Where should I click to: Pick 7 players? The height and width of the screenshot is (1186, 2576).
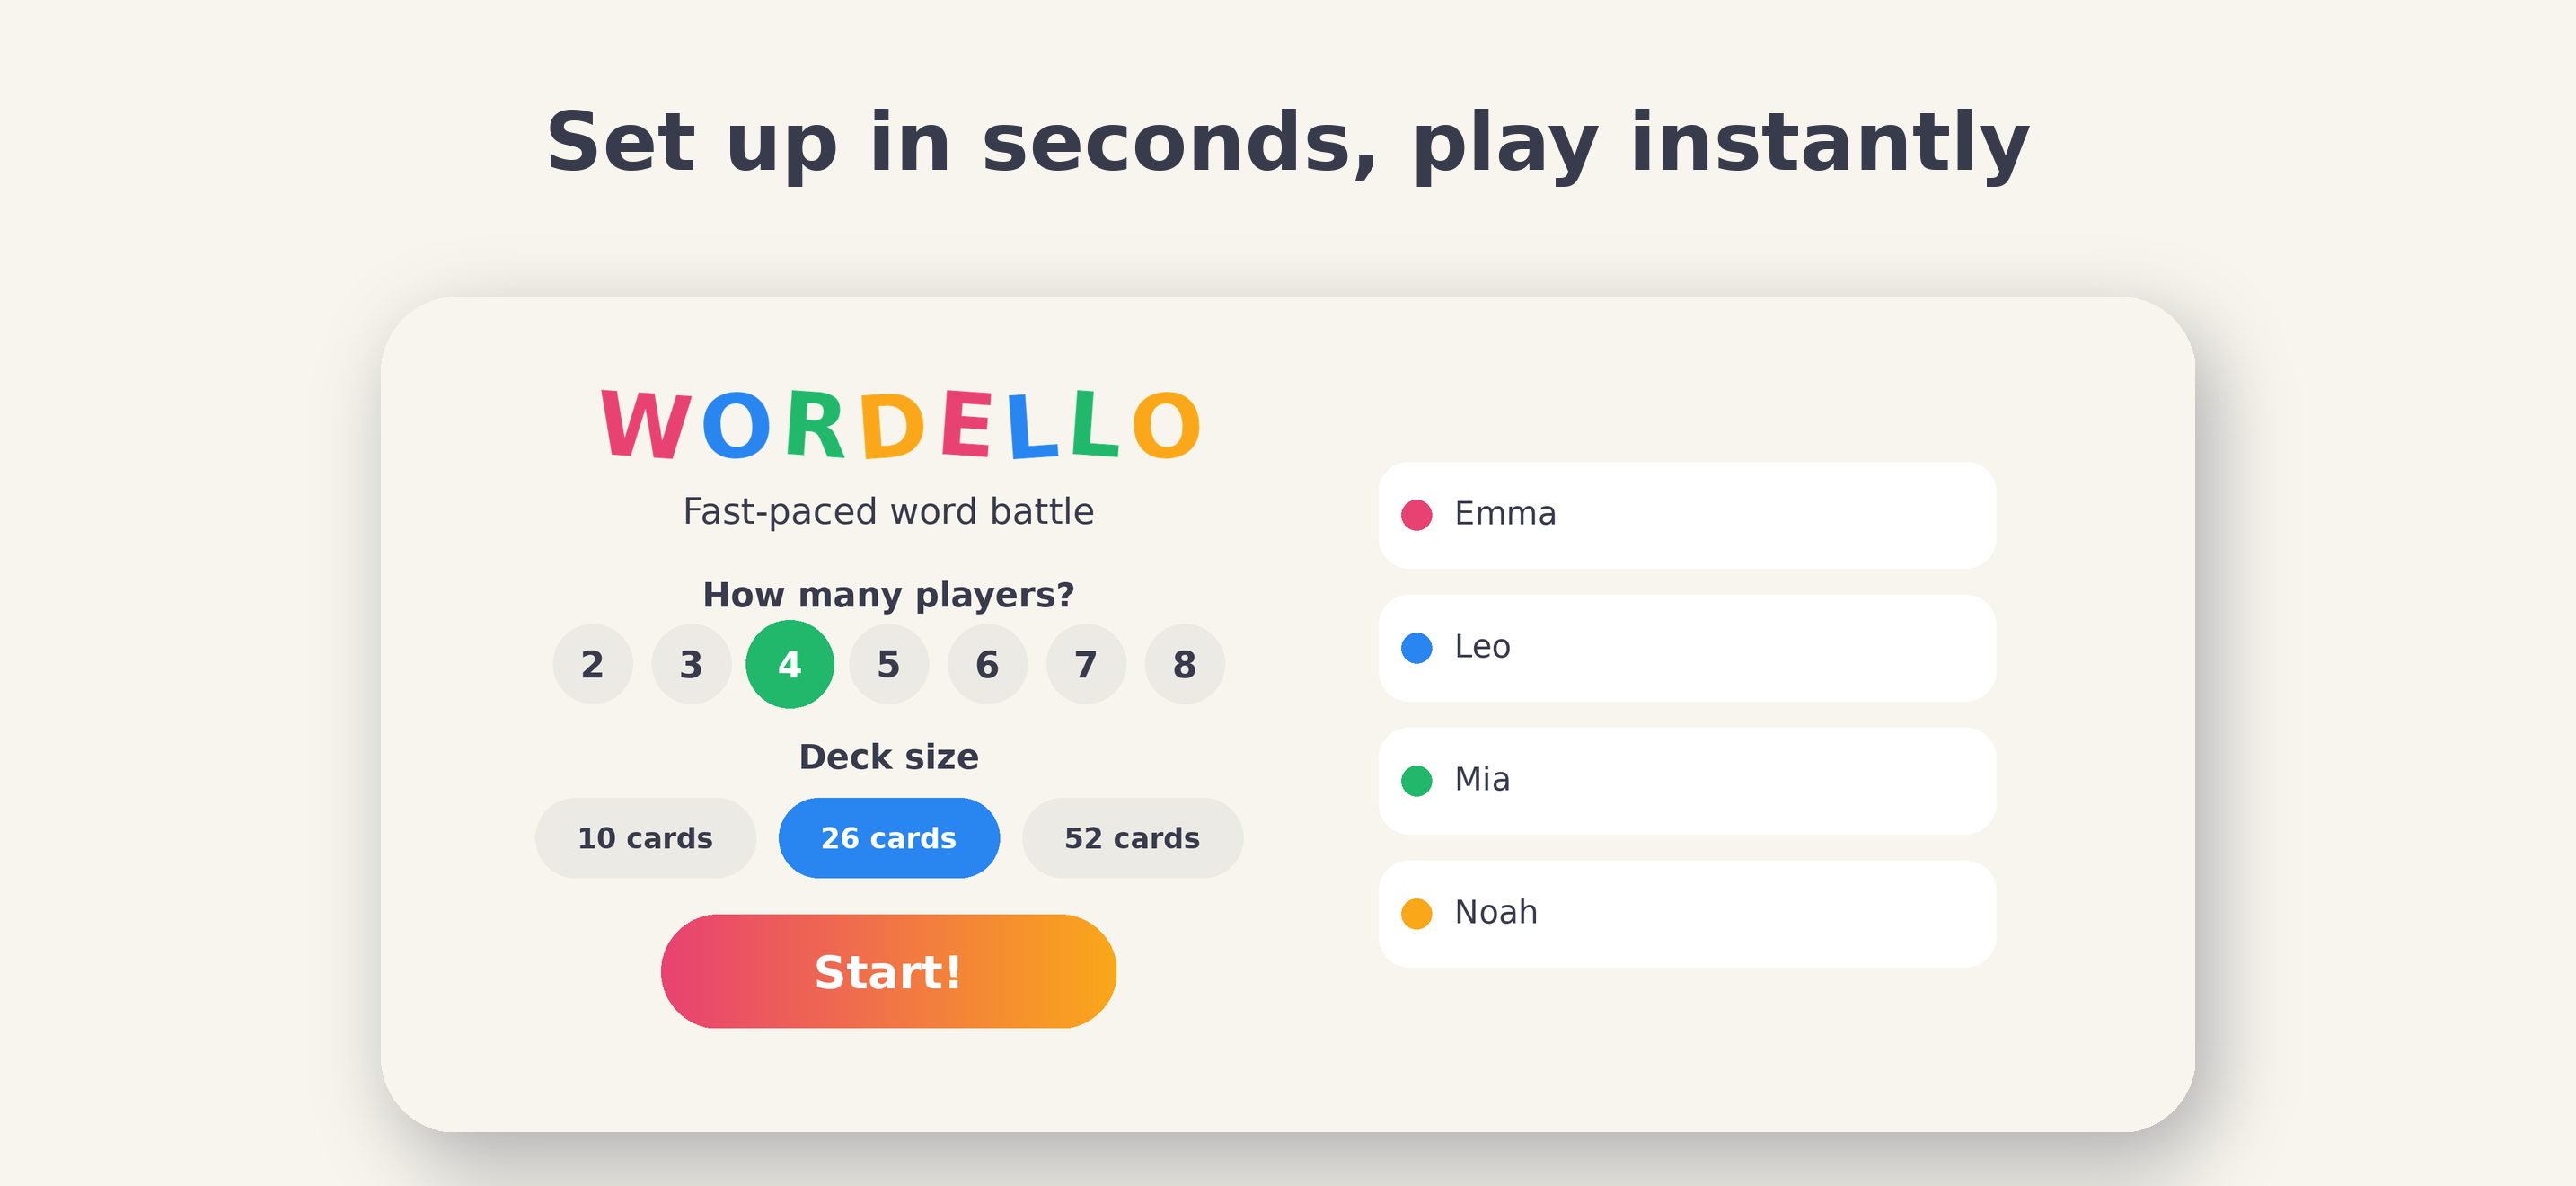tap(1086, 664)
